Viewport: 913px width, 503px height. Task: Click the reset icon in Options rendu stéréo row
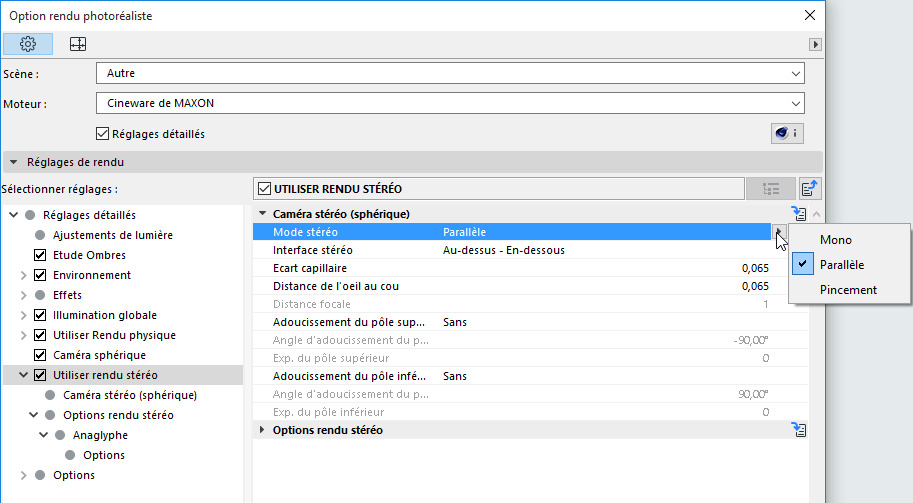pyautogui.click(x=799, y=430)
